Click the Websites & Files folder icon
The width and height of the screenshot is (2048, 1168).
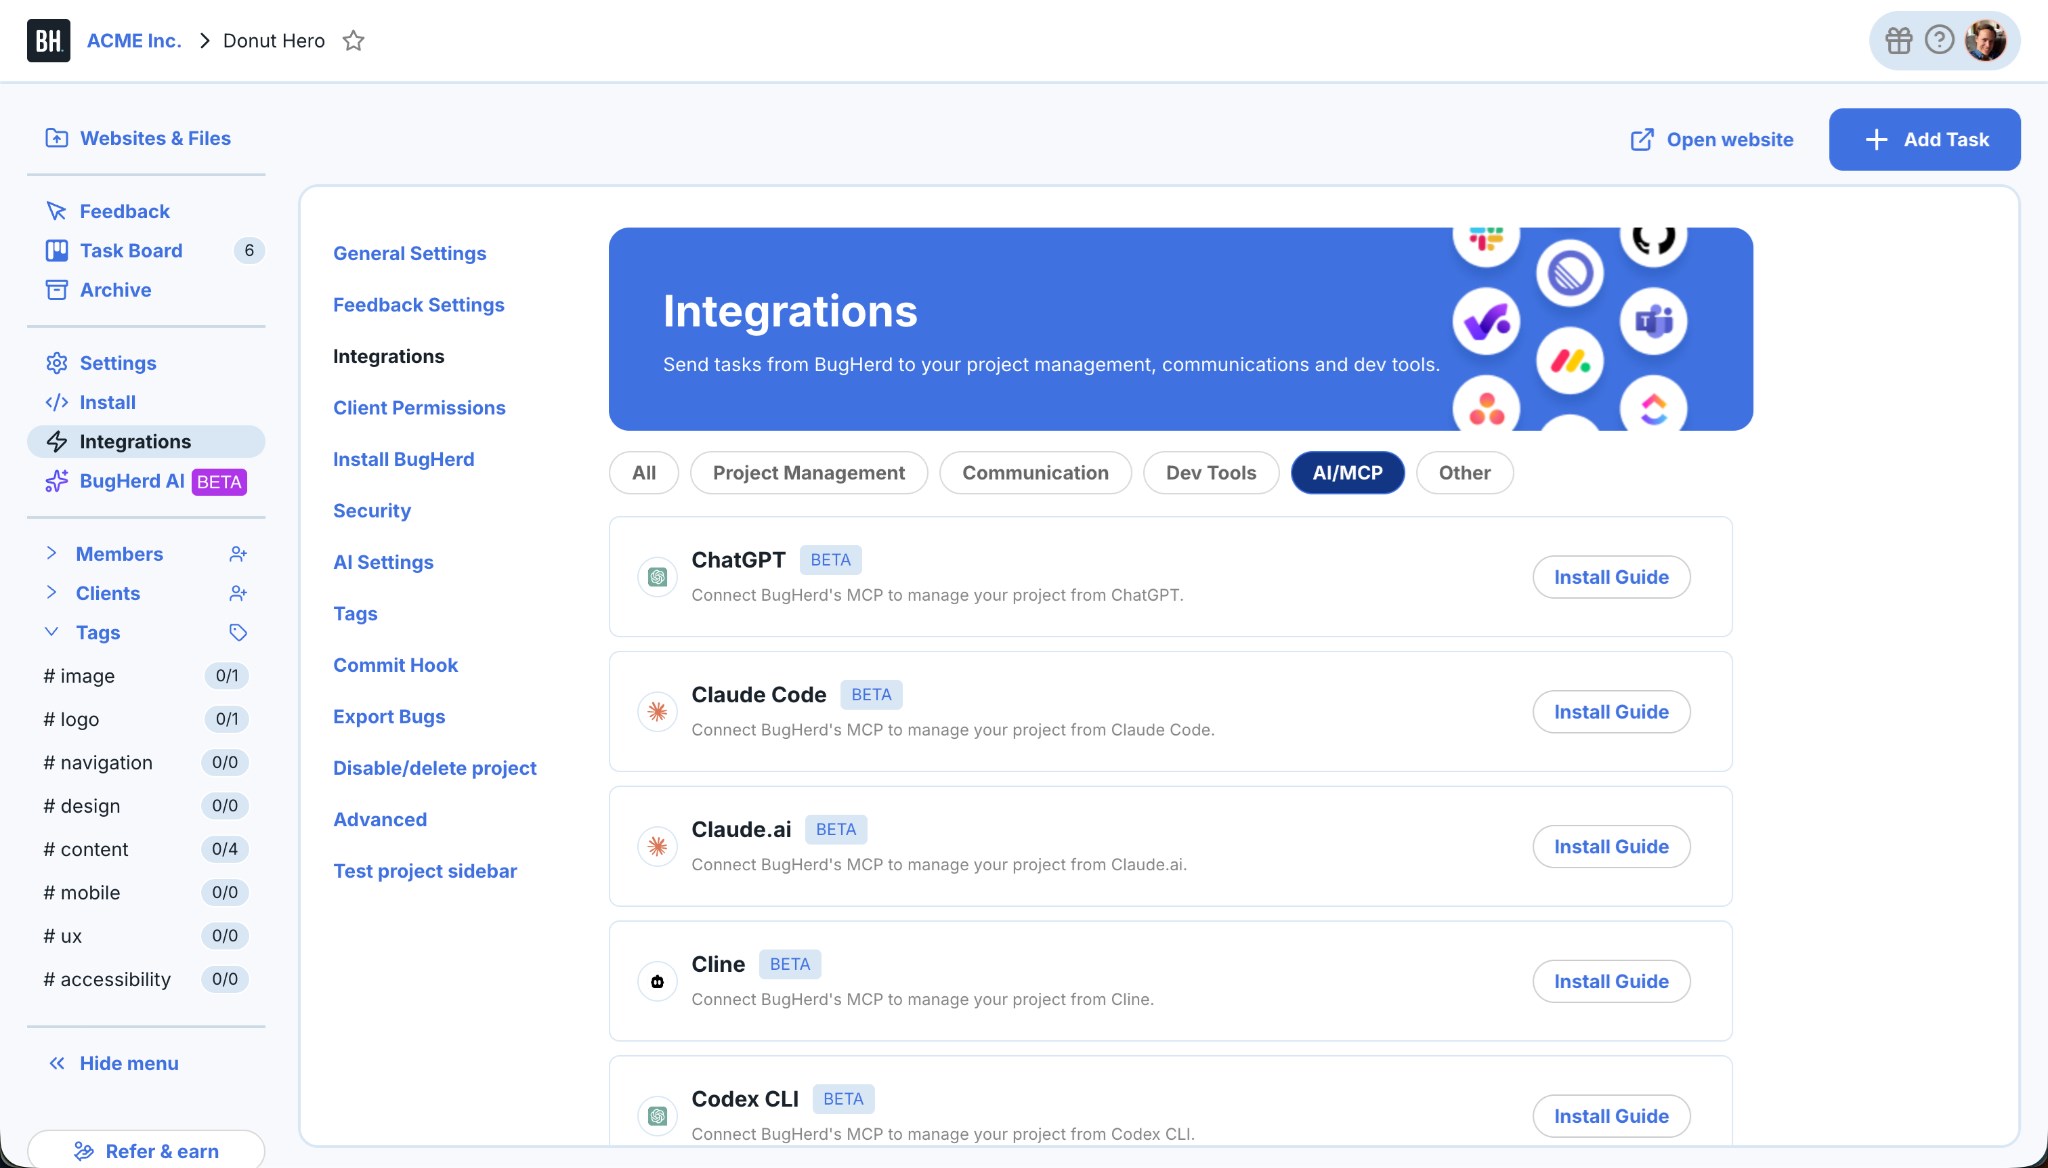pyautogui.click(x=57, y=138)
